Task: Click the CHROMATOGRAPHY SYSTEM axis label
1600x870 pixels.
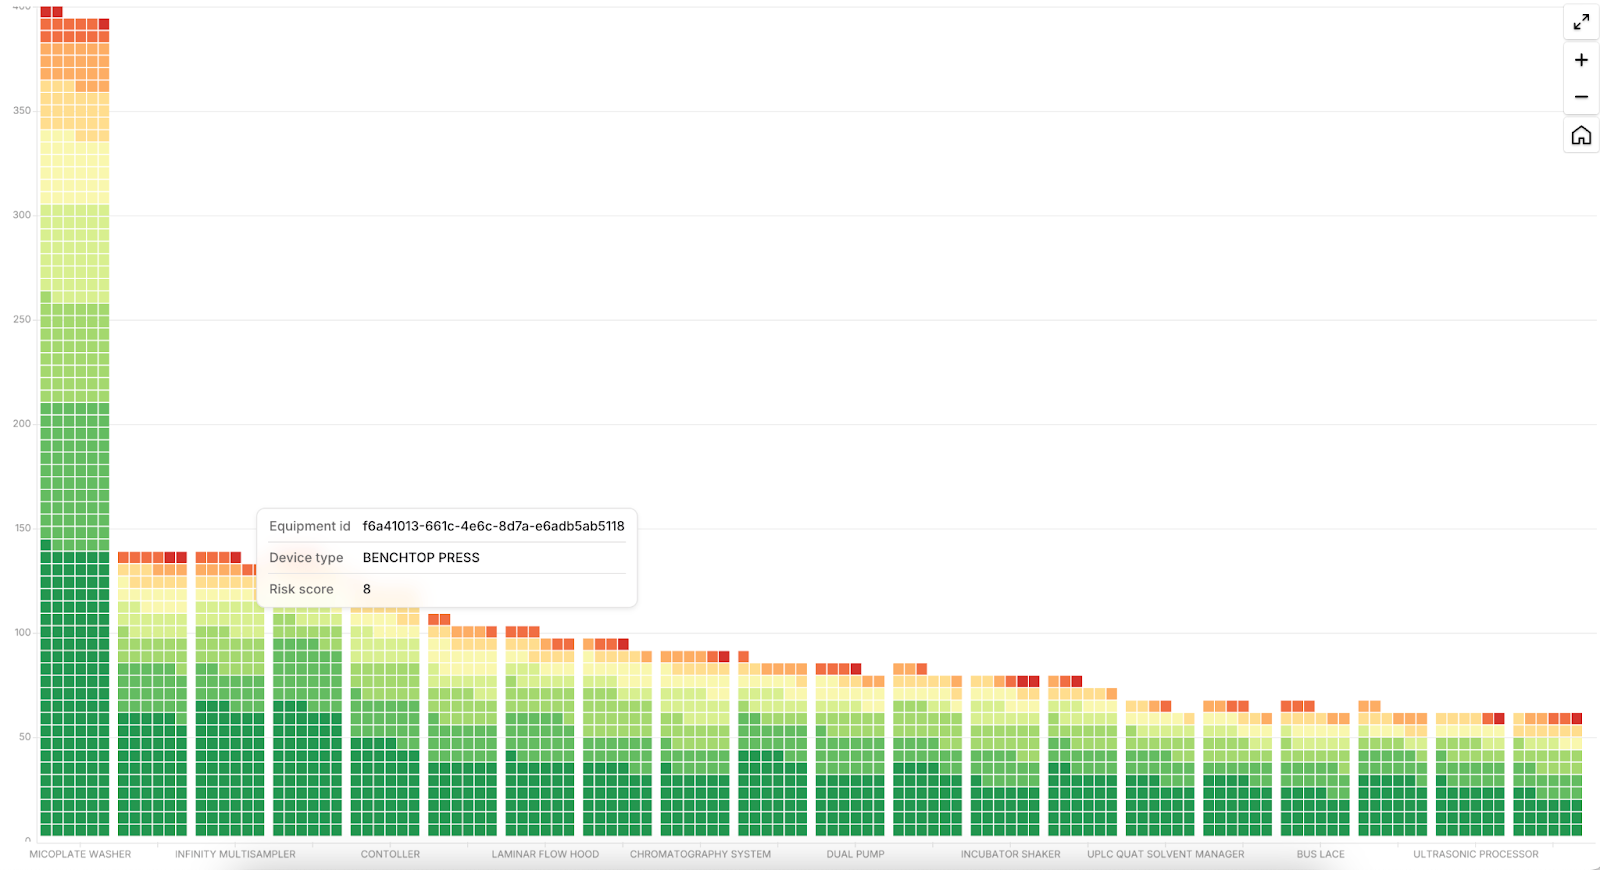Action: tap(700, 854)
